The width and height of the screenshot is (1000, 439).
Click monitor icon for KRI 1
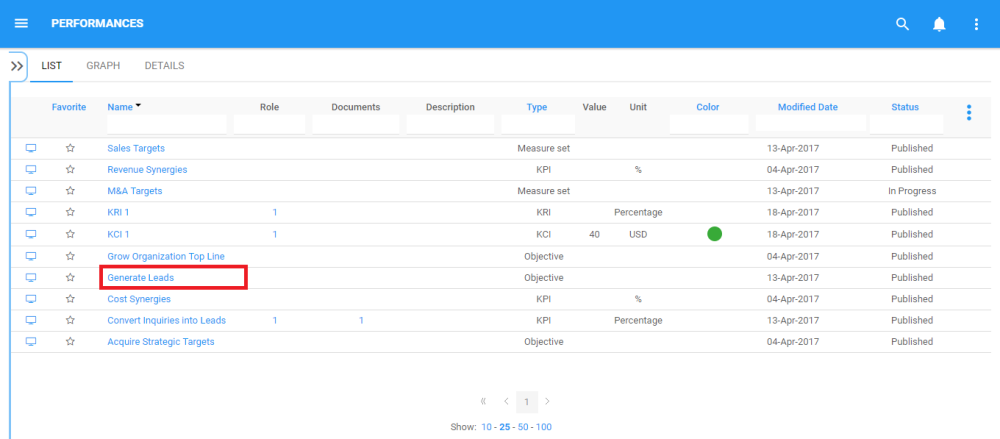pyautogui.click(x=31, y=212)
